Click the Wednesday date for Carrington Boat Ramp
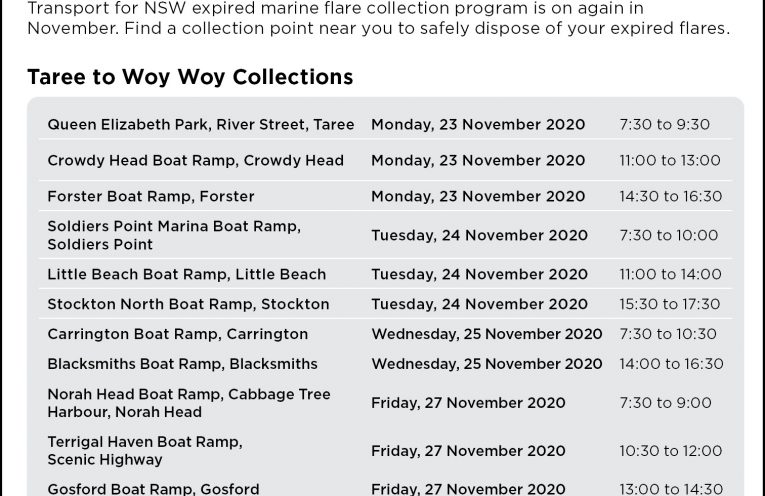The image size is (765, 496). pos(486,334)
